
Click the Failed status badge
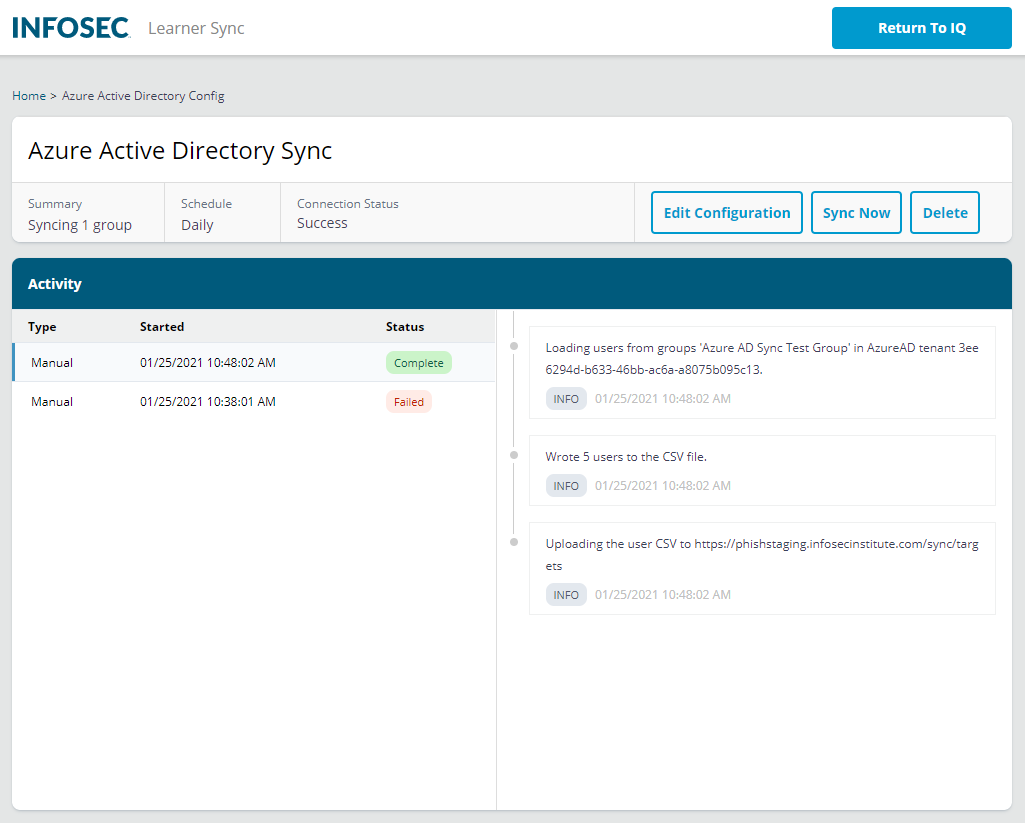[x=408, y=401]
